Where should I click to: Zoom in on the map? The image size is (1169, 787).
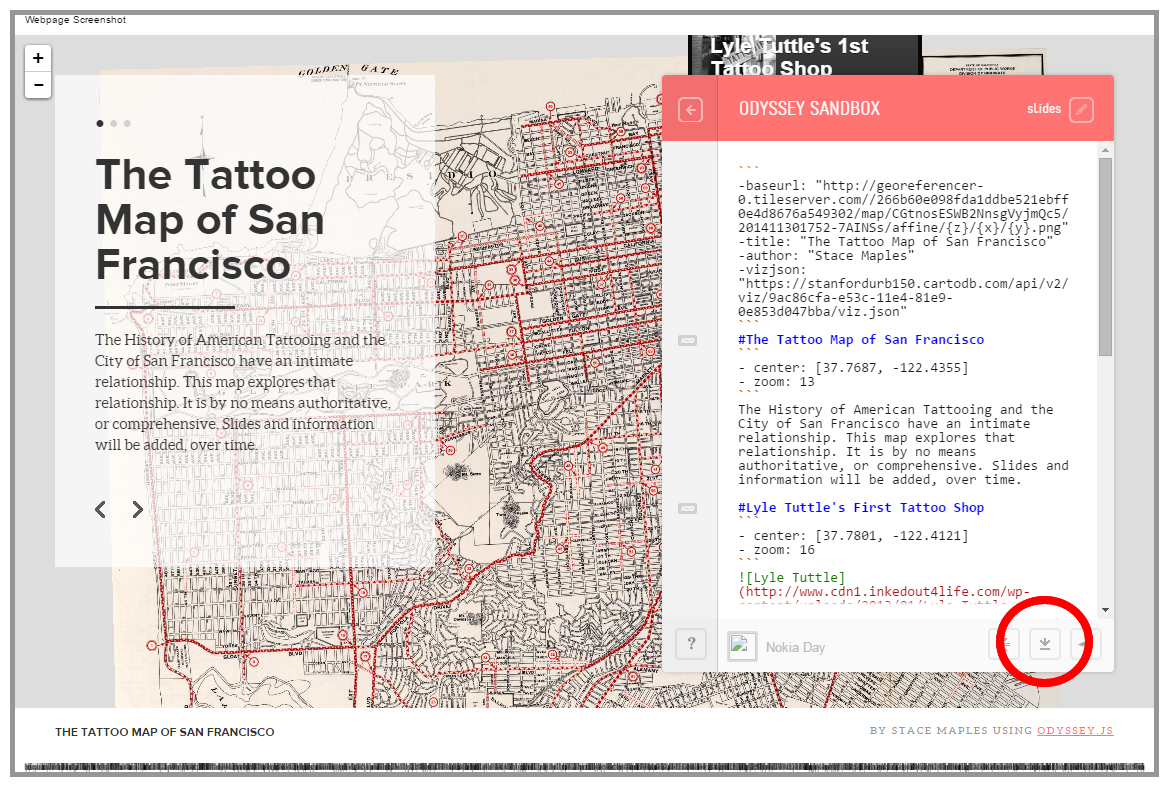38,58
